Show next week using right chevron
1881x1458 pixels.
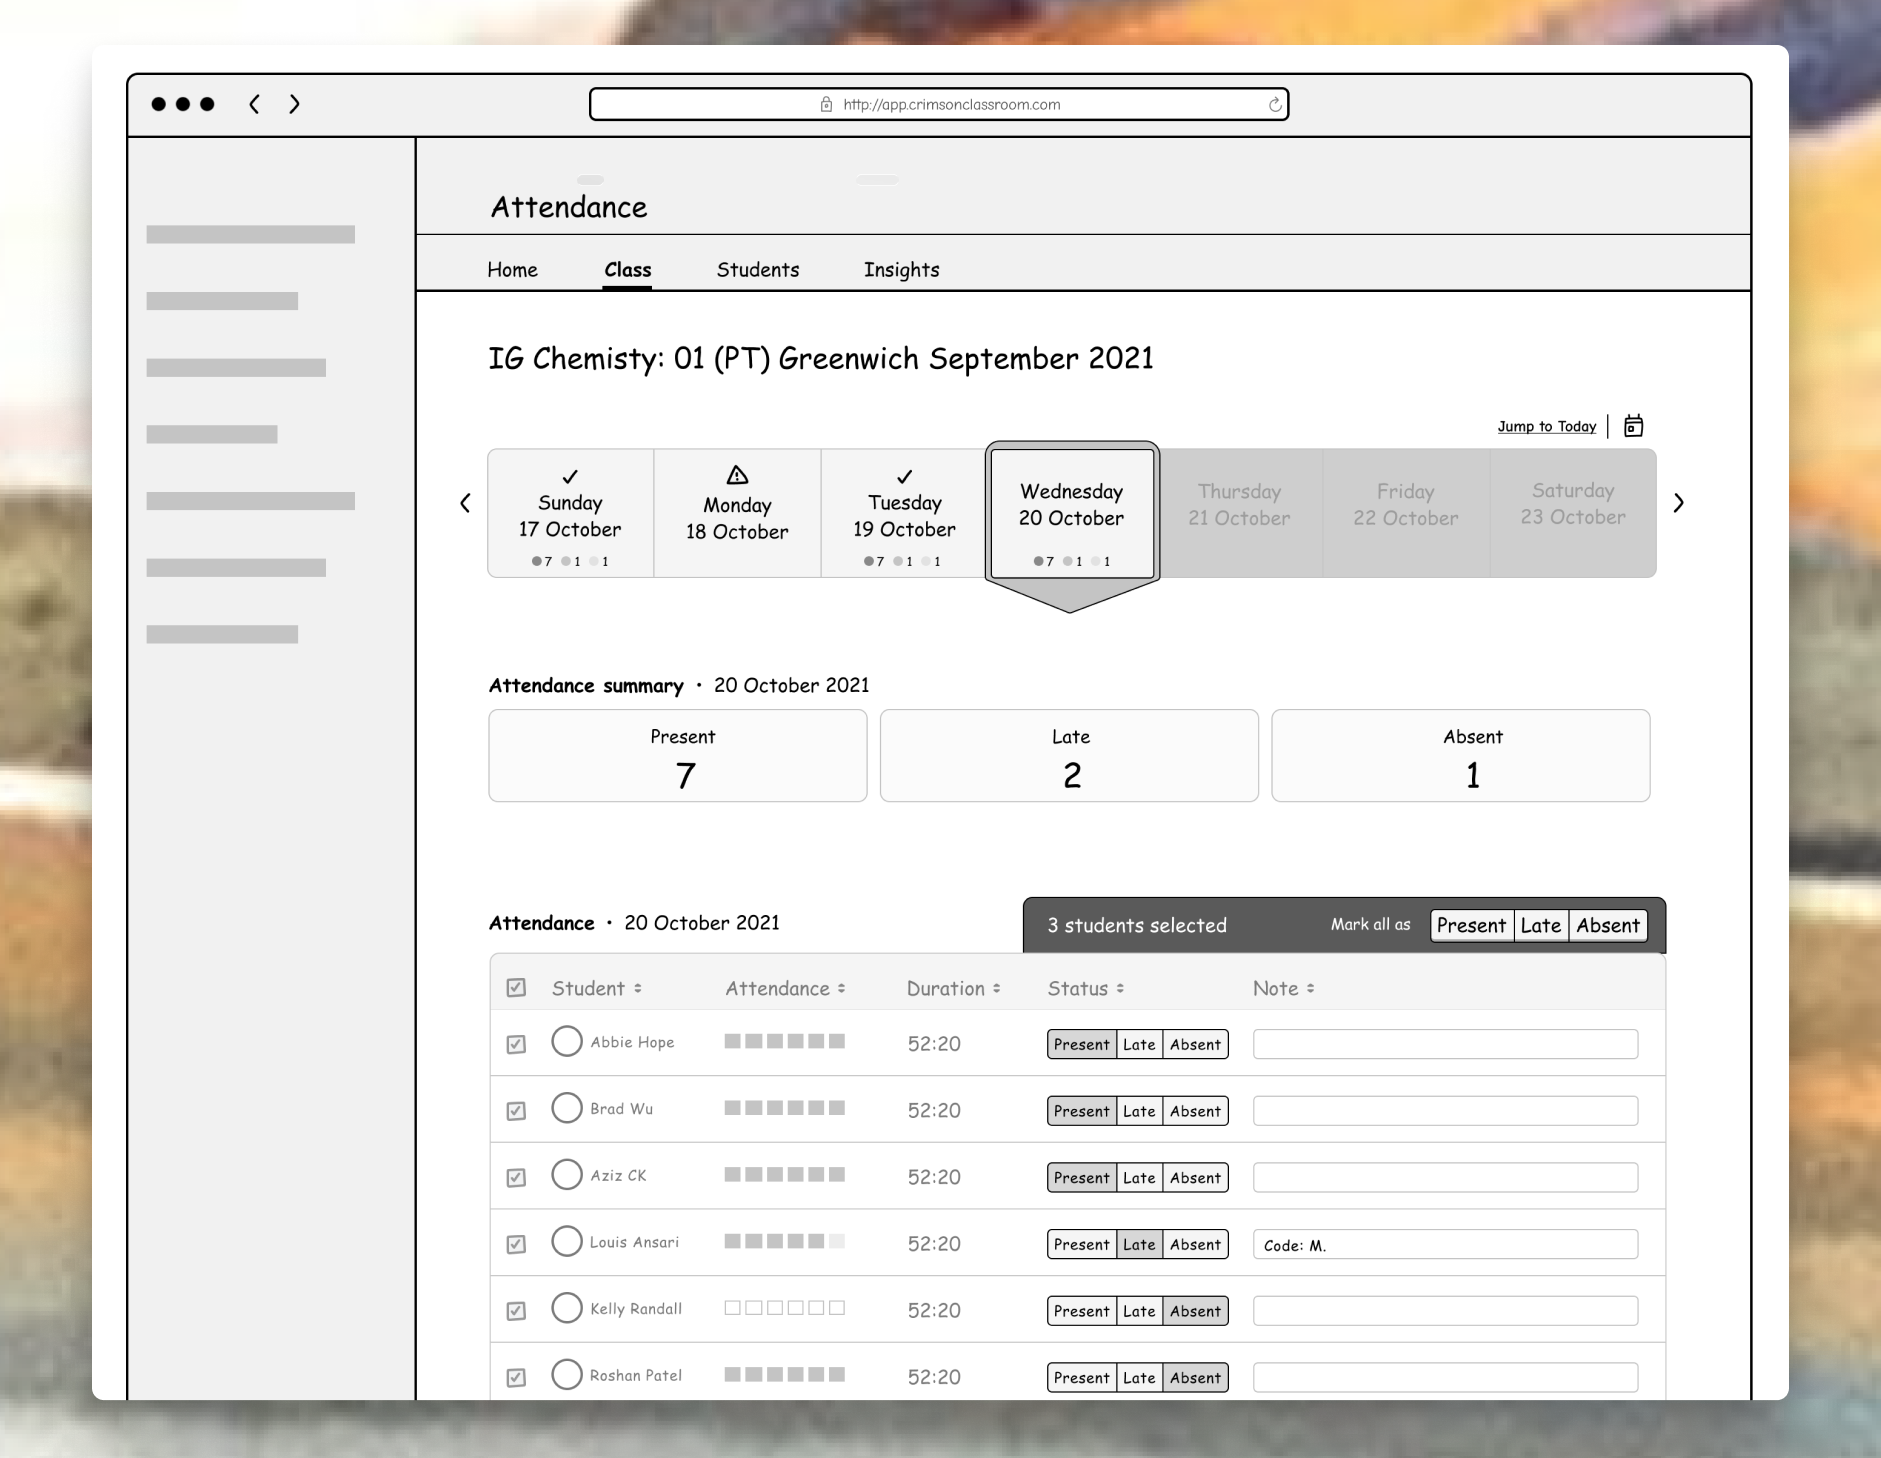click(1678, 503)
